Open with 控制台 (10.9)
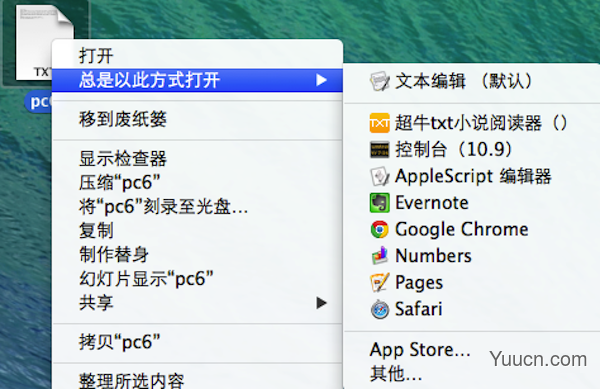The image size is (600, 389). pyautogui.click(x=471, y=150)
